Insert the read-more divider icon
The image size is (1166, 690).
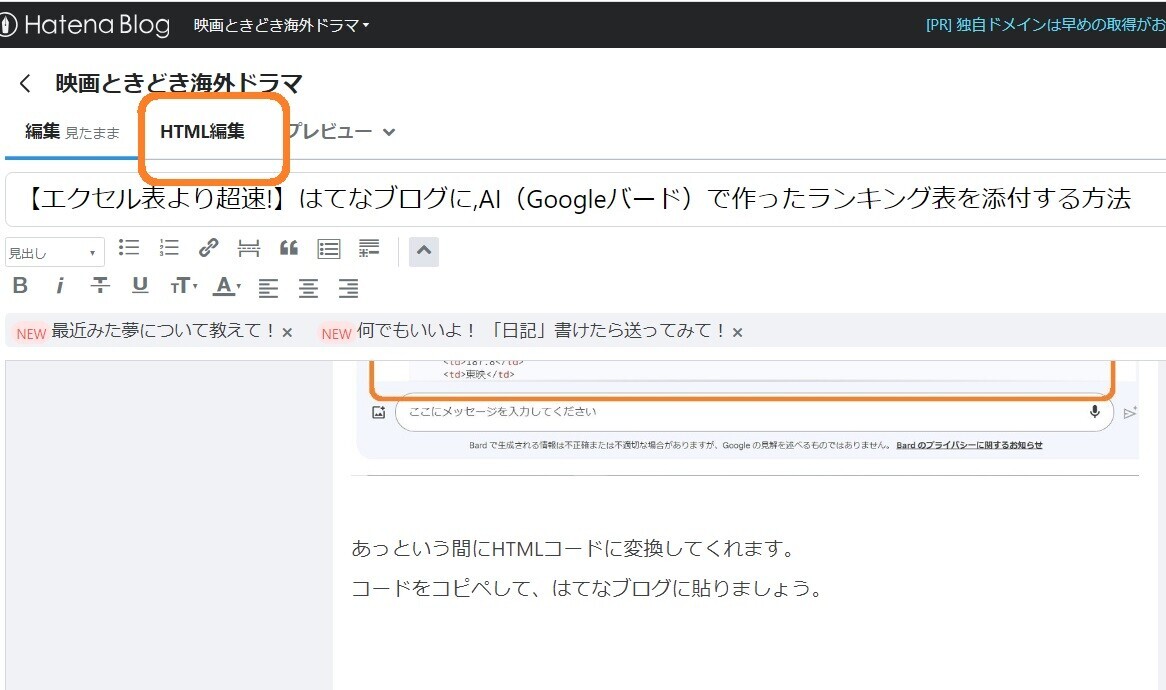click(x=249, y=248)
